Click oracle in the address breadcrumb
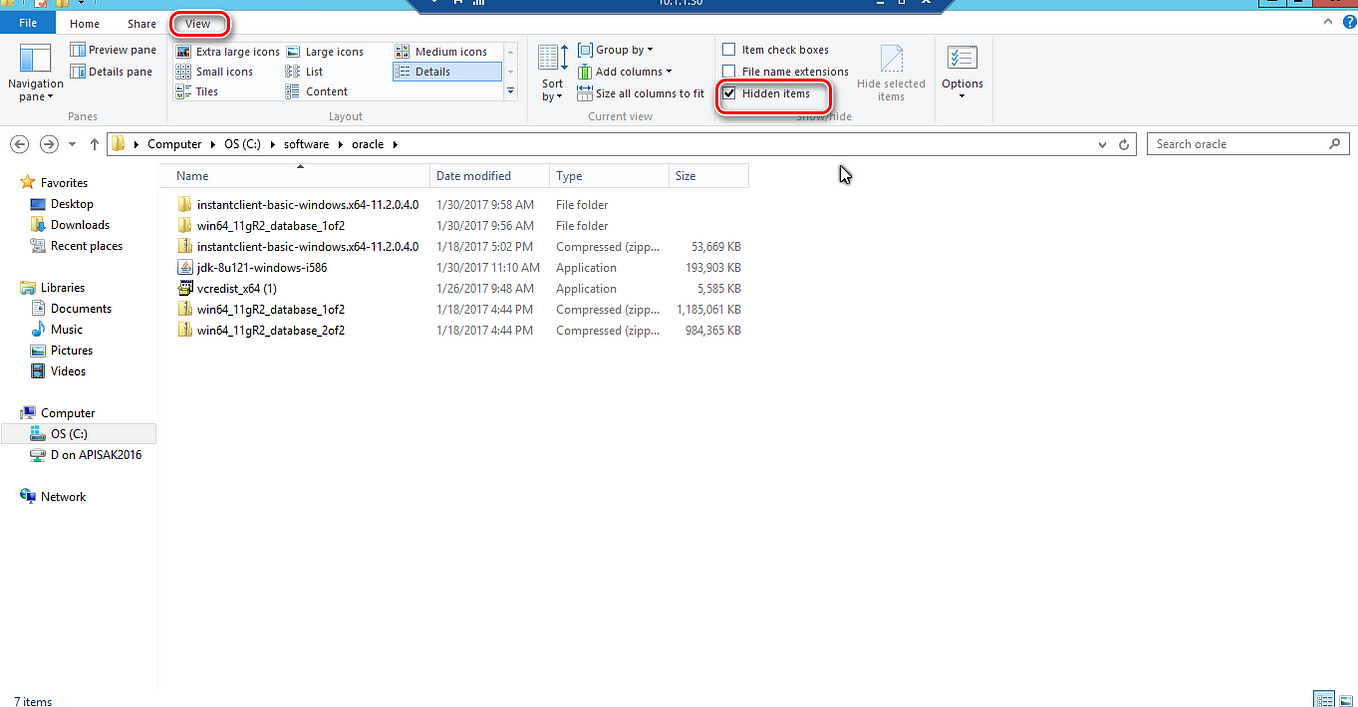The image size is (1358, 707). [x=368, y=144]
